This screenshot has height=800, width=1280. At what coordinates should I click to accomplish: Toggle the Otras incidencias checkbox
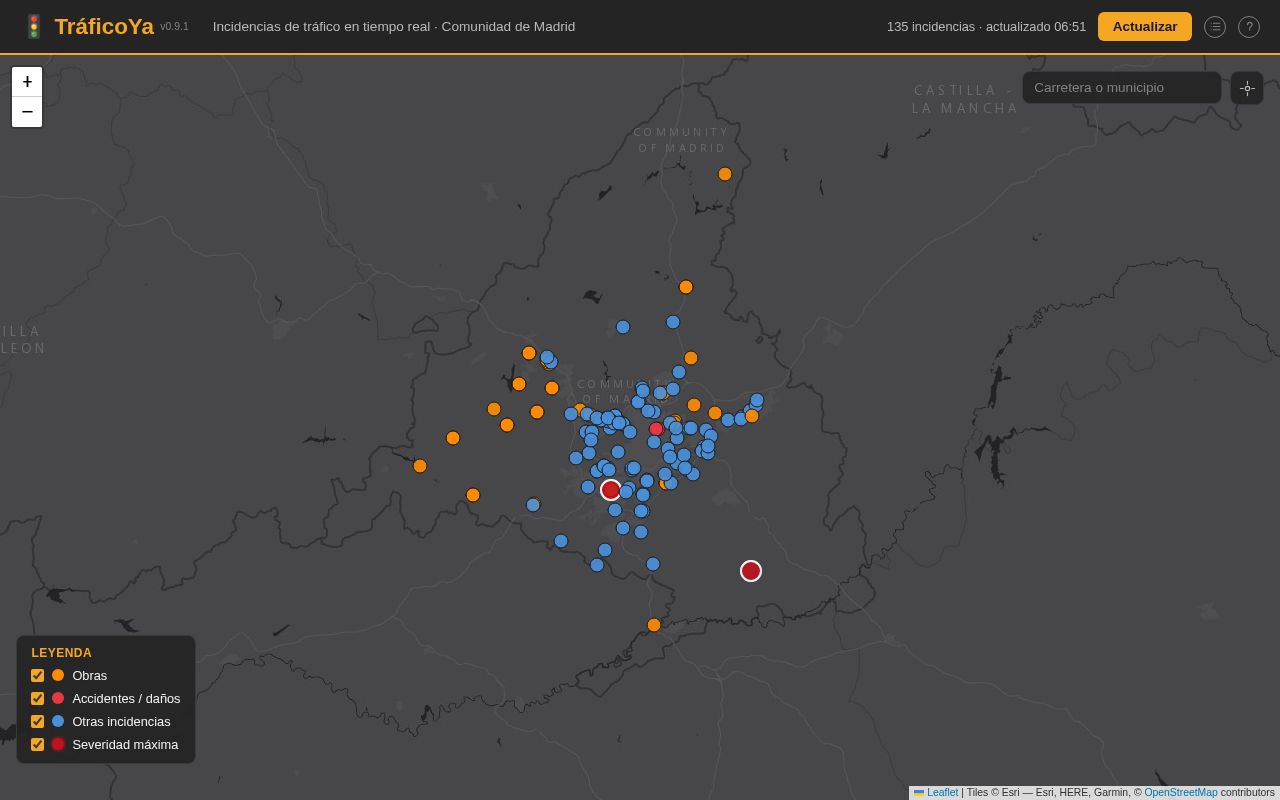click(x=38, y=722)
